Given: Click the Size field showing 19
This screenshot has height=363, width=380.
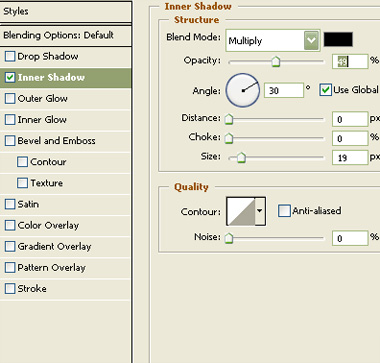Looking at the screenshot, I should pos(350,157).
